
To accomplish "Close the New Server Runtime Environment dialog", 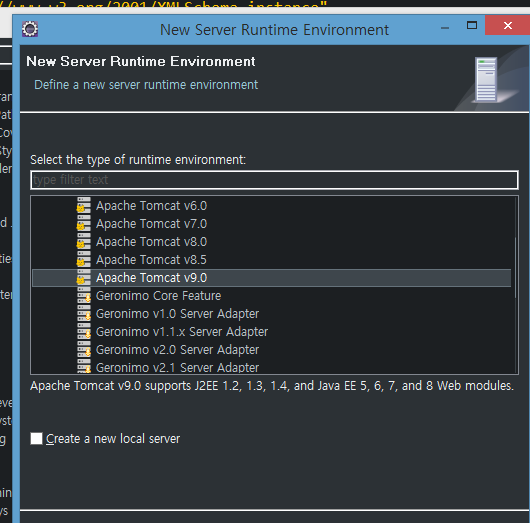I will (x=507, y=25).
